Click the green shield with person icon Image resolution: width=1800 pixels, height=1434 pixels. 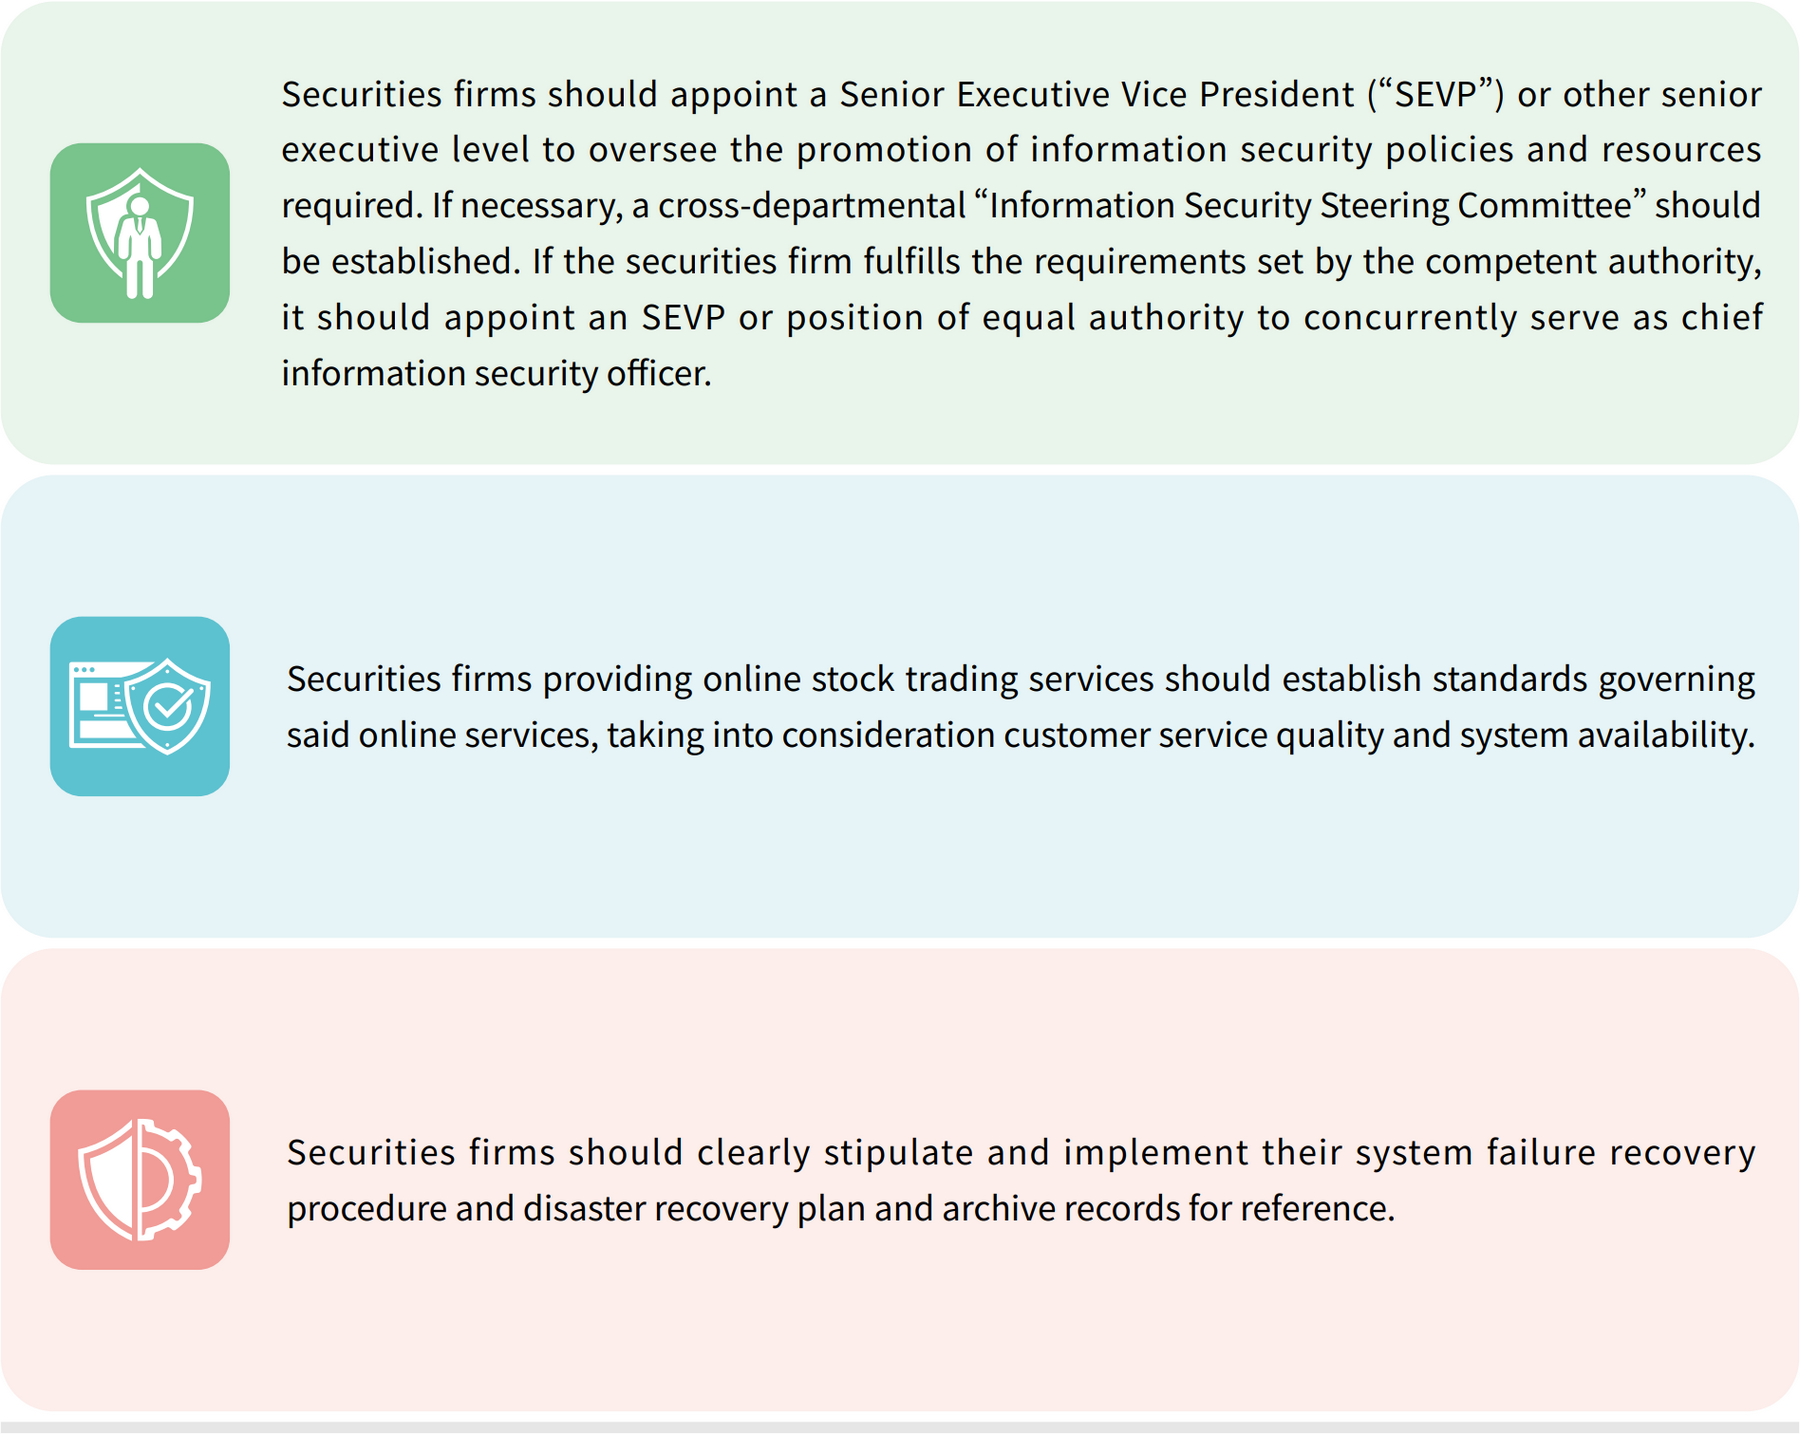pos(140,233)
